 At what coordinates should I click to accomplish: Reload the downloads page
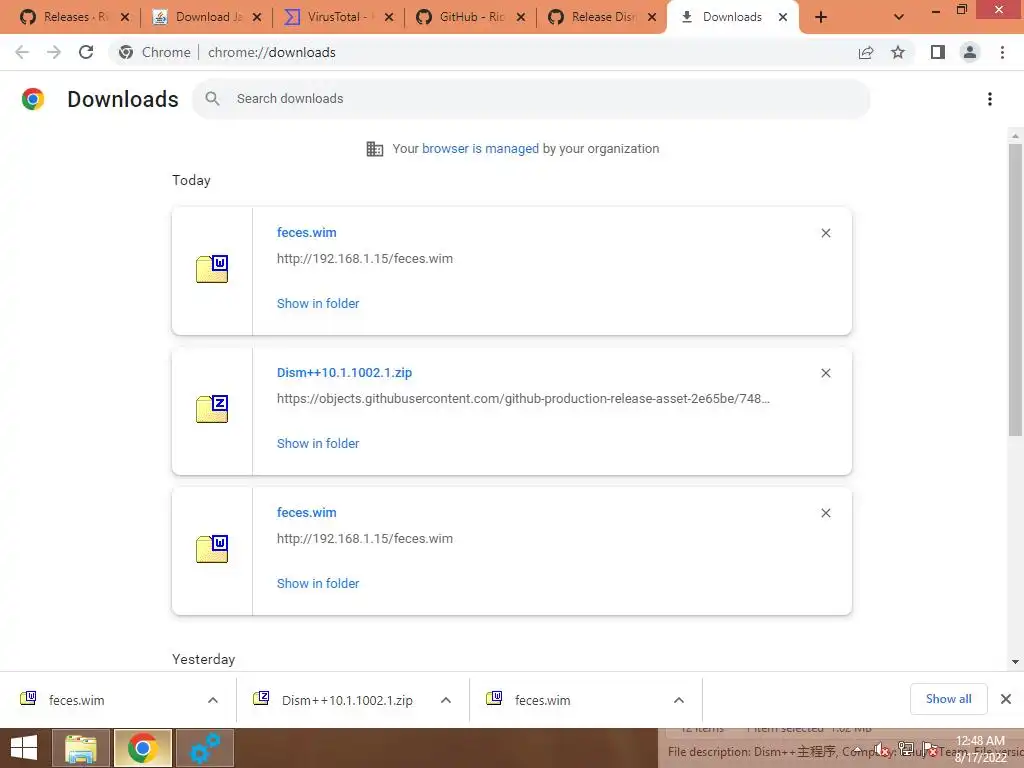click(86, 52)
